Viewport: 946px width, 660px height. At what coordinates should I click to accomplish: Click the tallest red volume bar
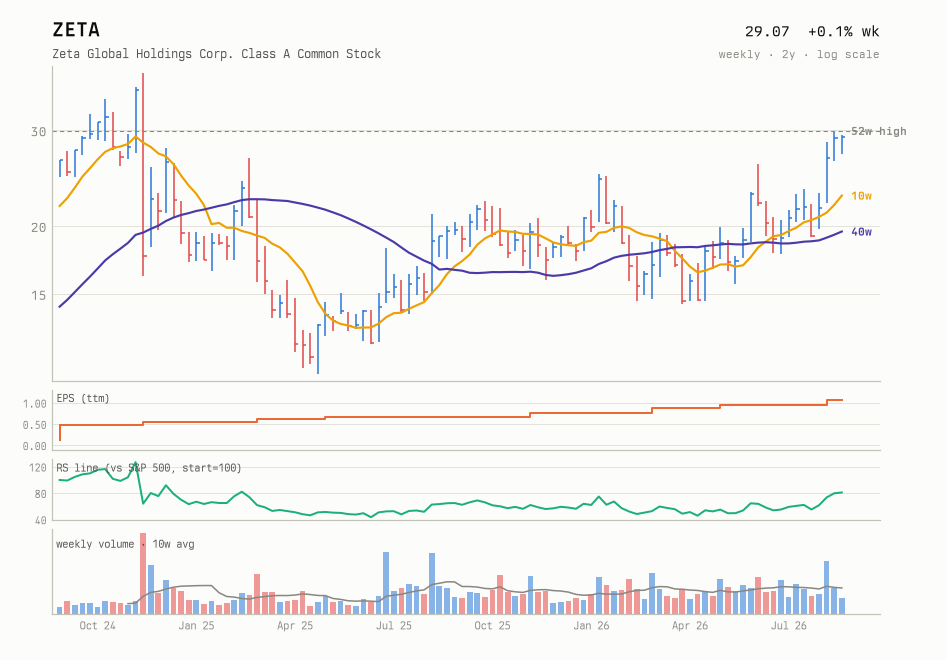pos(143,574)
